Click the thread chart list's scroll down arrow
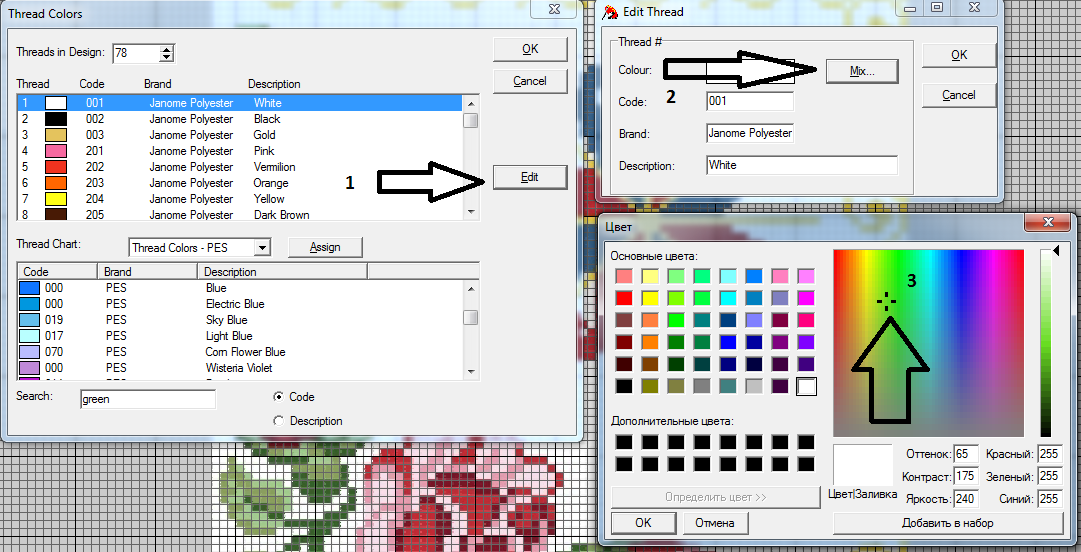 472,371
